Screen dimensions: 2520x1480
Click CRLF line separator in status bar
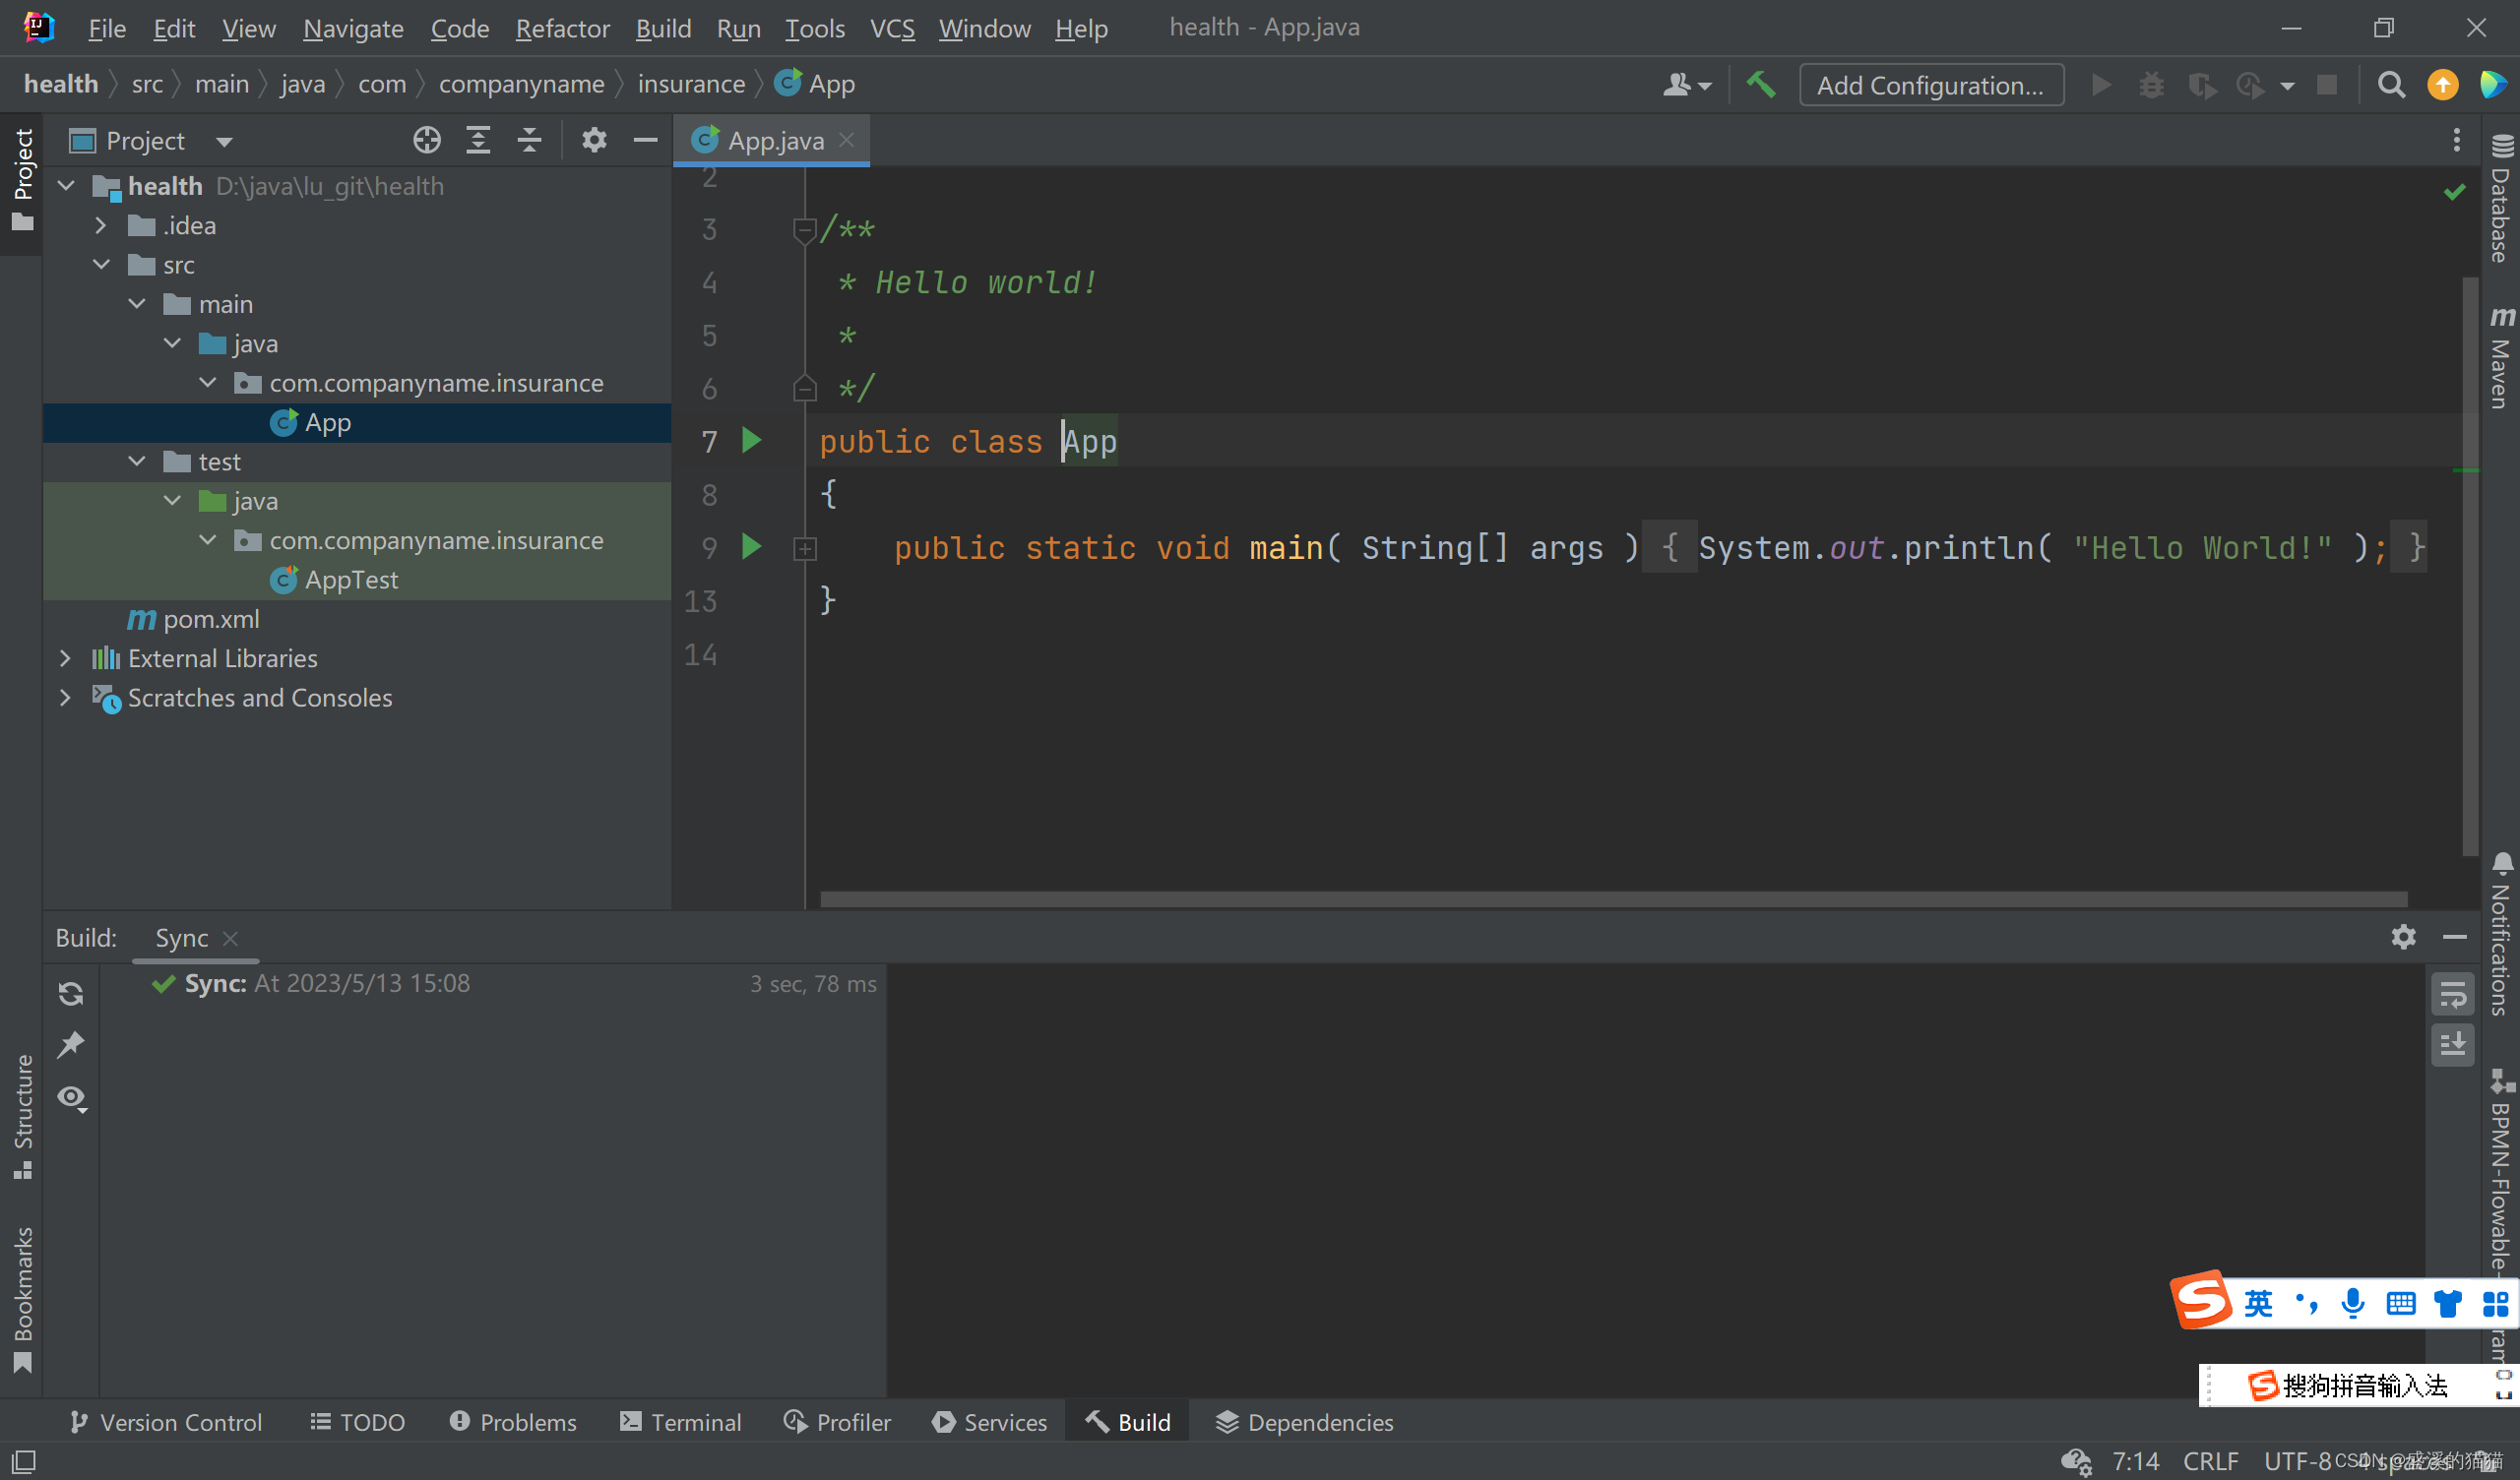point(2210,1460)
